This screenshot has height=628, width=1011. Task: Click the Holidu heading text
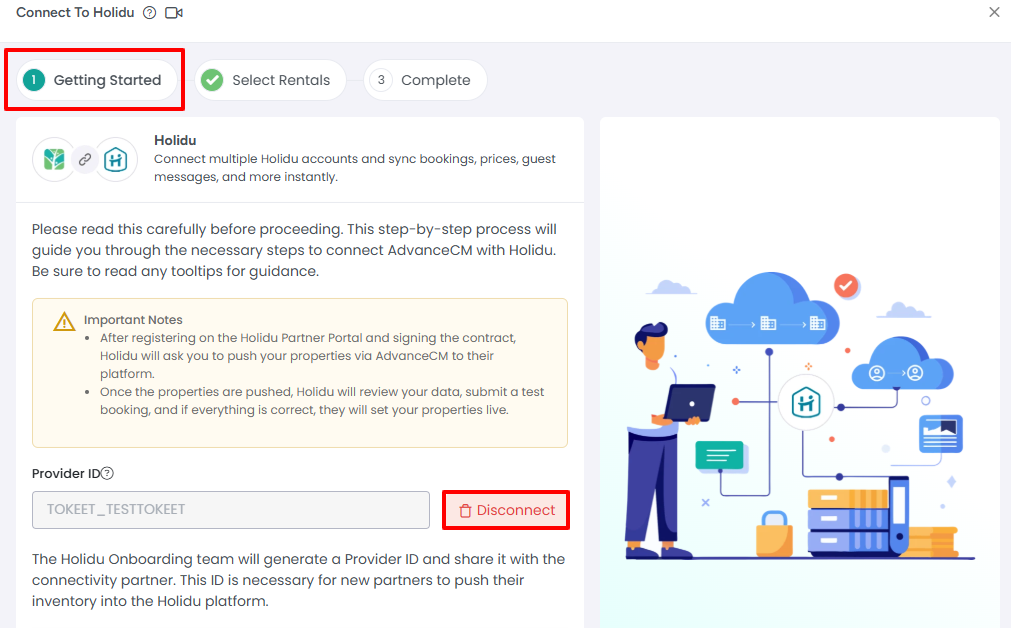175,140
